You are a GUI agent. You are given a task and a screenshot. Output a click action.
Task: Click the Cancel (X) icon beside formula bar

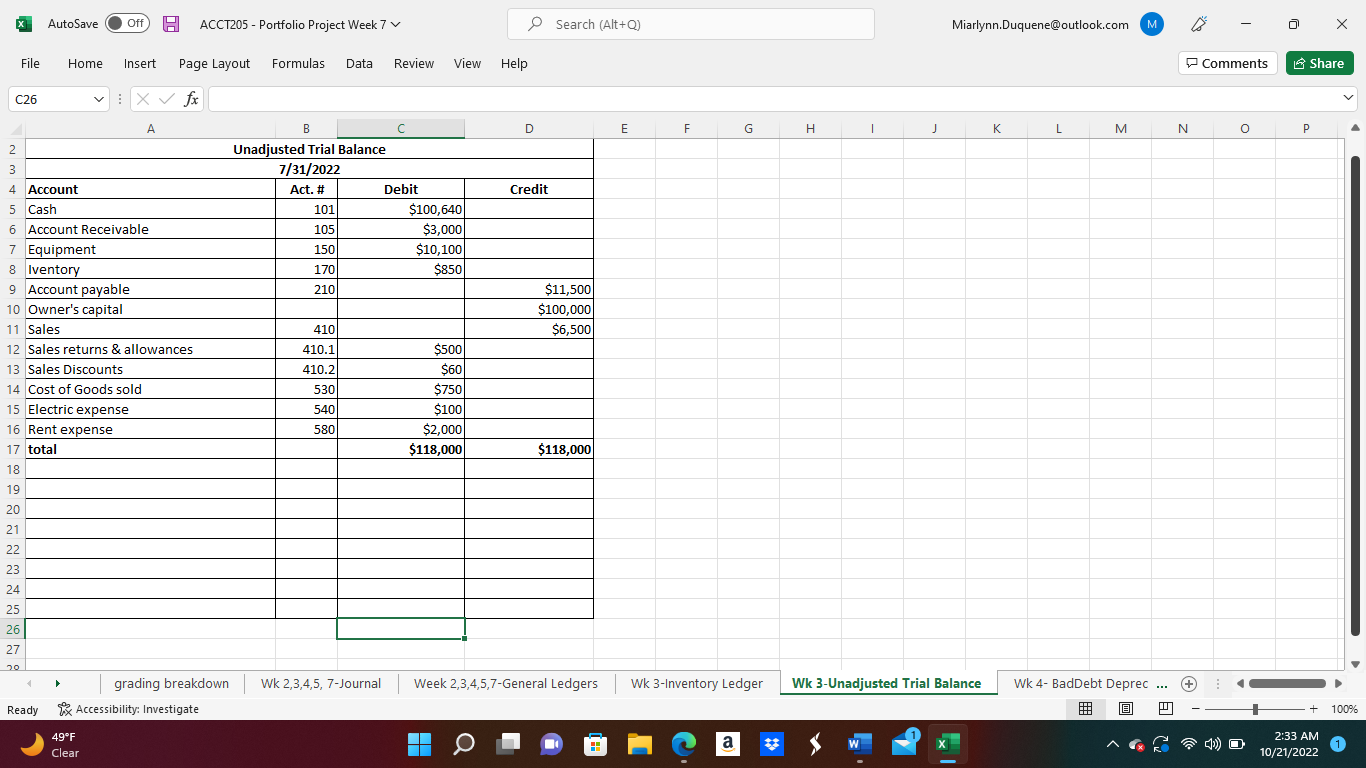point(143,99)
